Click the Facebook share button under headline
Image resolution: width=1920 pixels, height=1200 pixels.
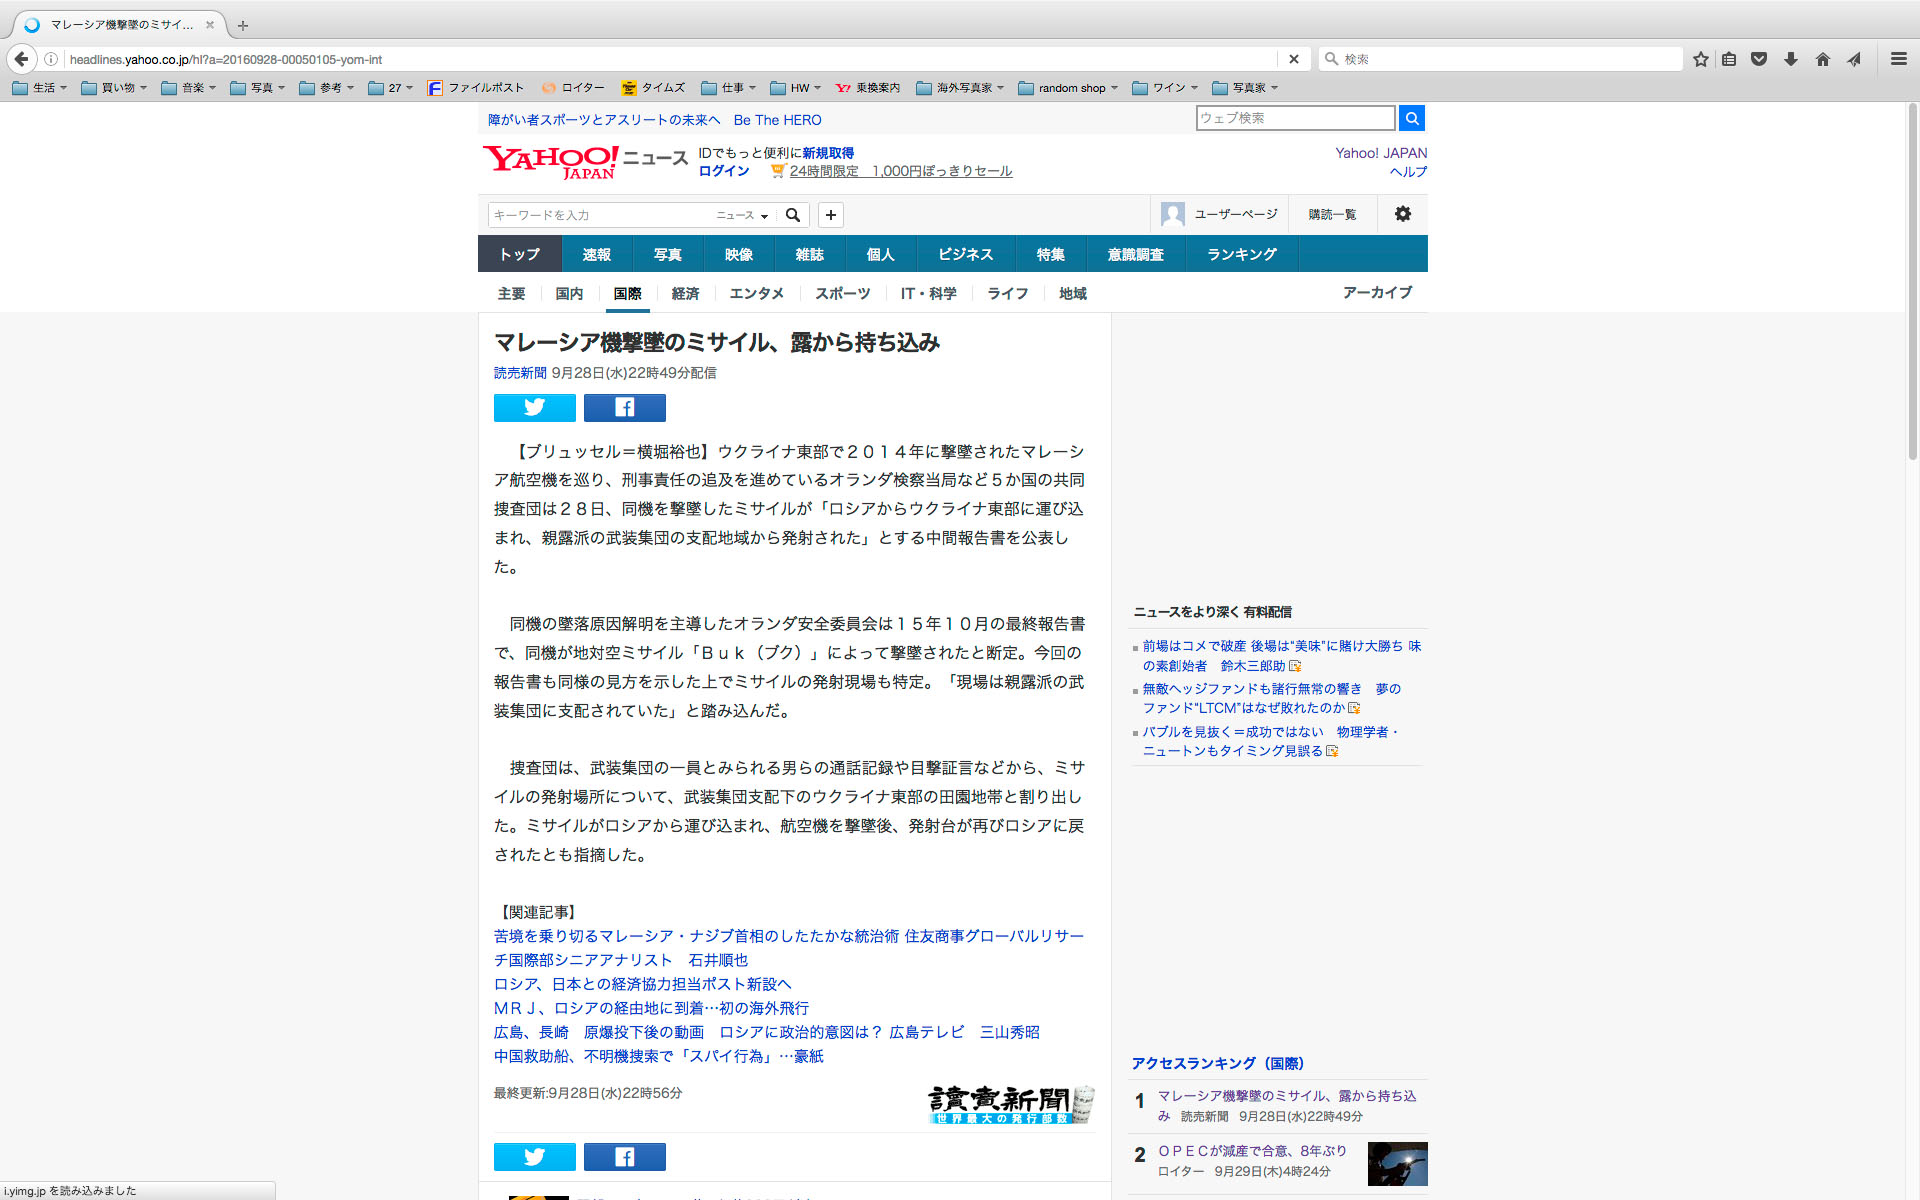point(624,407)
